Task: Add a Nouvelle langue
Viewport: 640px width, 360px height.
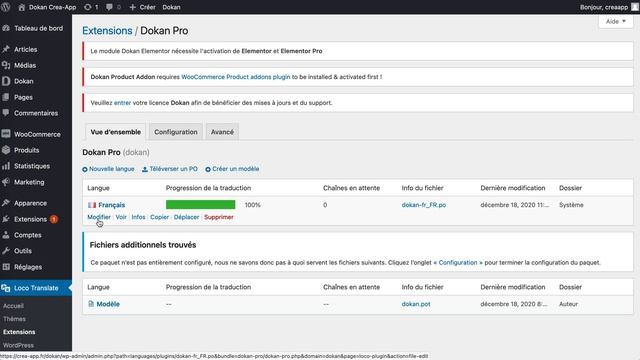Action: pos(108,169)
